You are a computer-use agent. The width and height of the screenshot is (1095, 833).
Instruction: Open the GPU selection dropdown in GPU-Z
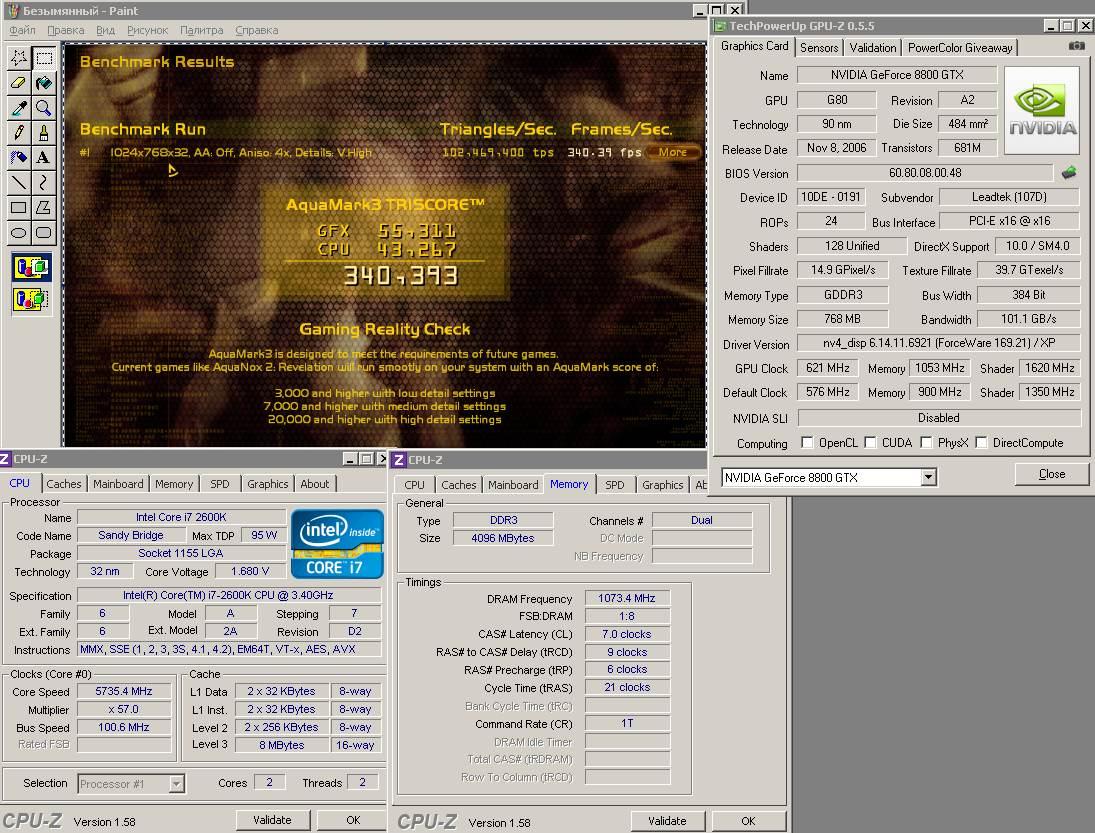click(x=927, y=478)
